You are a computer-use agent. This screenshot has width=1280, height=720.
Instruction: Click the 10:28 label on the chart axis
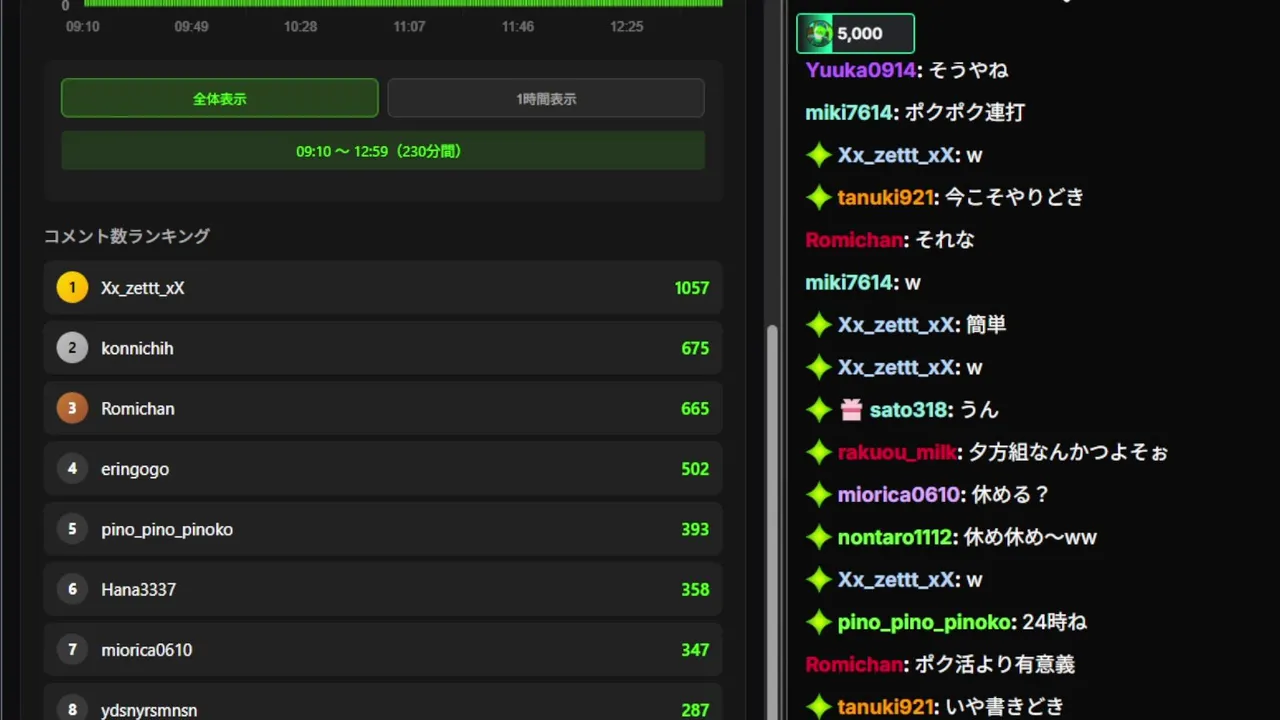pyautogui.click(x=300, y=26)
